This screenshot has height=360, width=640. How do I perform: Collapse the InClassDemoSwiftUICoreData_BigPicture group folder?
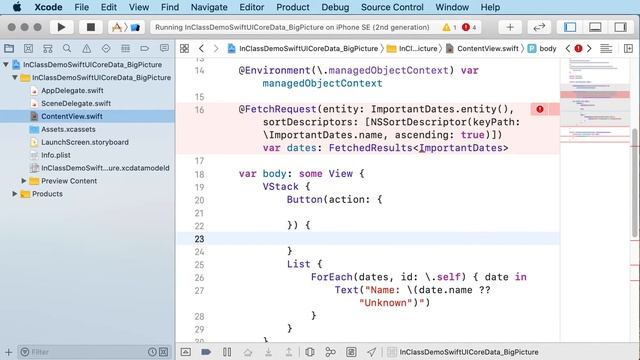tap(15, 77)
